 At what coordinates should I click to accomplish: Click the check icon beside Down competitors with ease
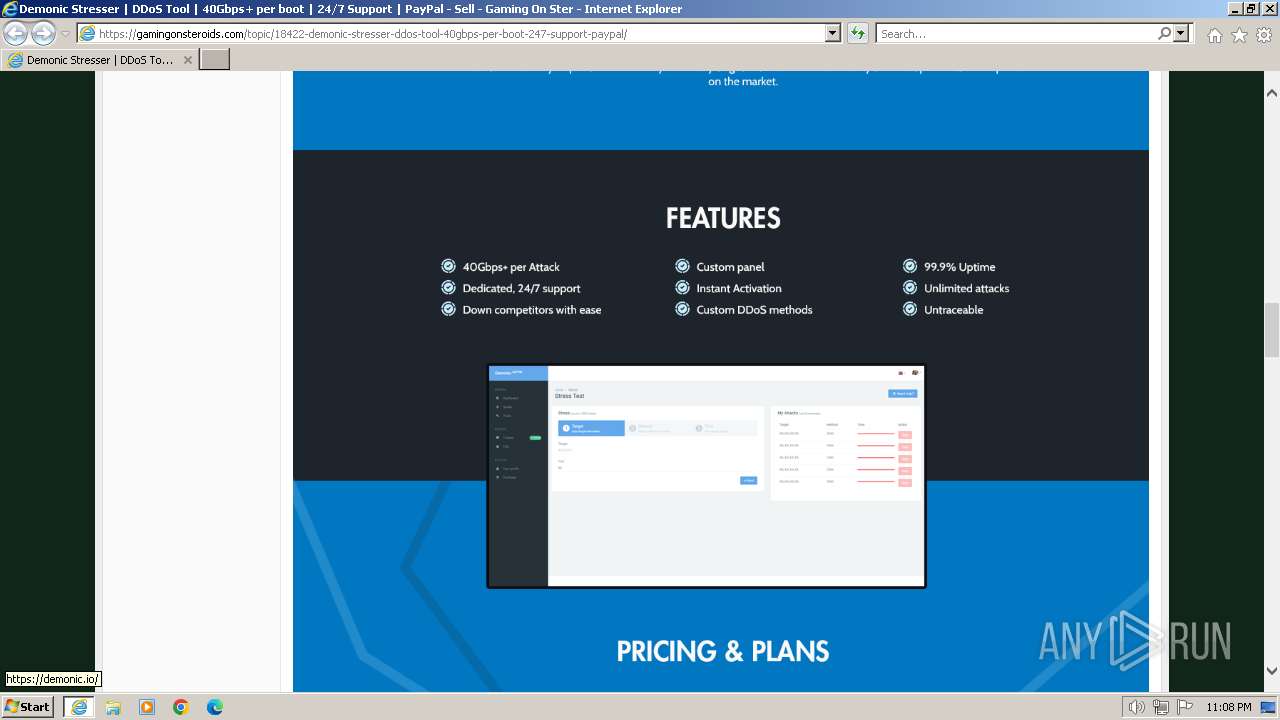pos(449,309)
